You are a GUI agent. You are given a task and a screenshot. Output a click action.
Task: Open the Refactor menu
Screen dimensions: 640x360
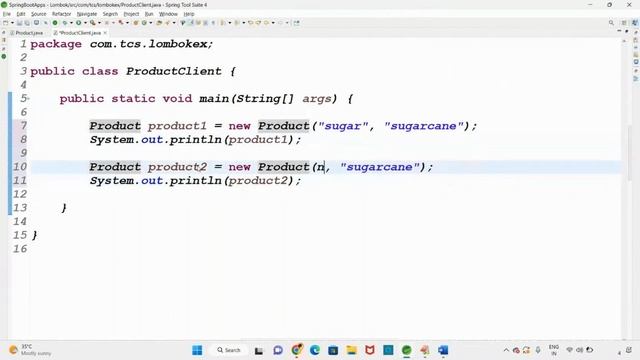coord(61,14)
